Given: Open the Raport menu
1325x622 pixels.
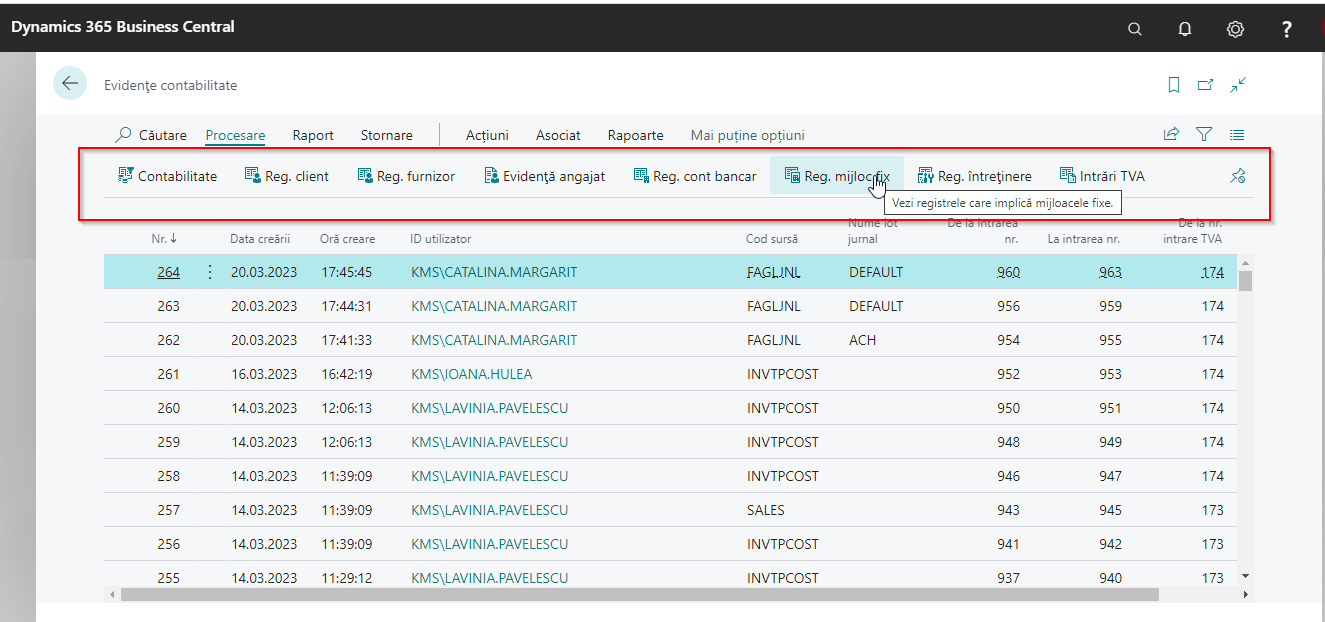Looking at the screenshot, I should (x=313, y=135).
